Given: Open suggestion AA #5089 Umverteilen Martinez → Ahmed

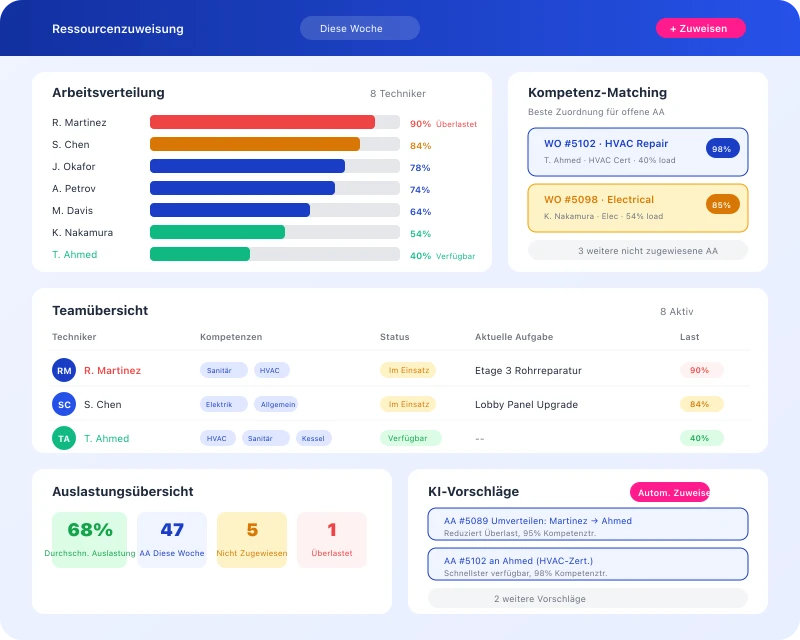Looking at the screenshot, I should (587, 525).
